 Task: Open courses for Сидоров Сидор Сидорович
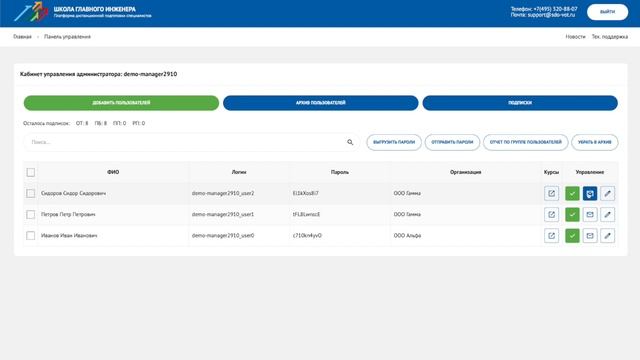pyautogui.click(x=551, y=193)
